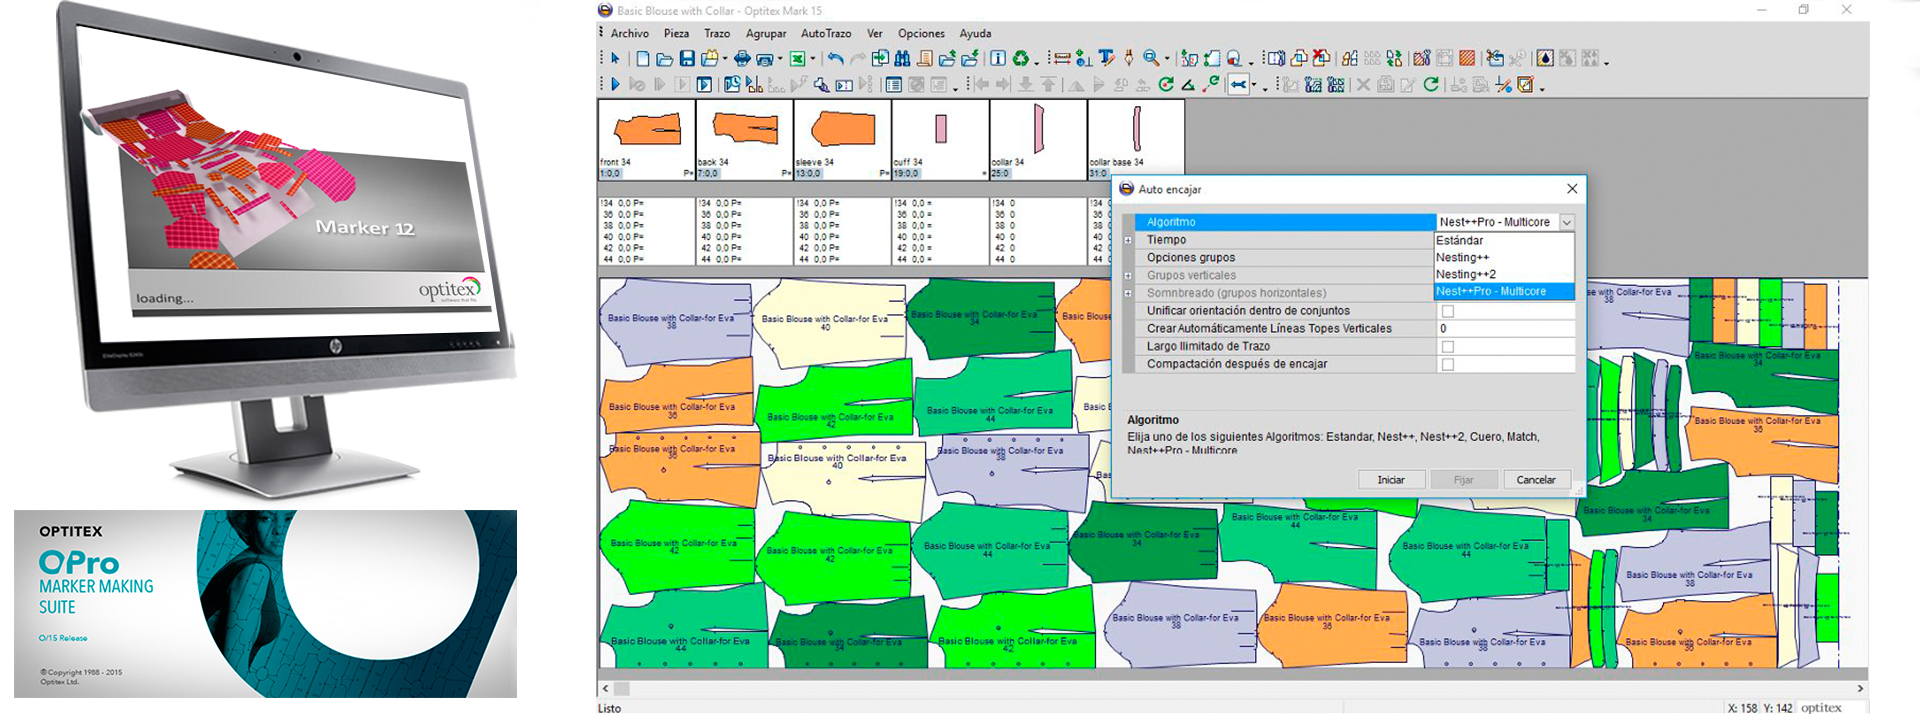The image size is (1920, 714).
Task: Select the sleeve 34 piece thumbnail
Action: tap(842, 140)
